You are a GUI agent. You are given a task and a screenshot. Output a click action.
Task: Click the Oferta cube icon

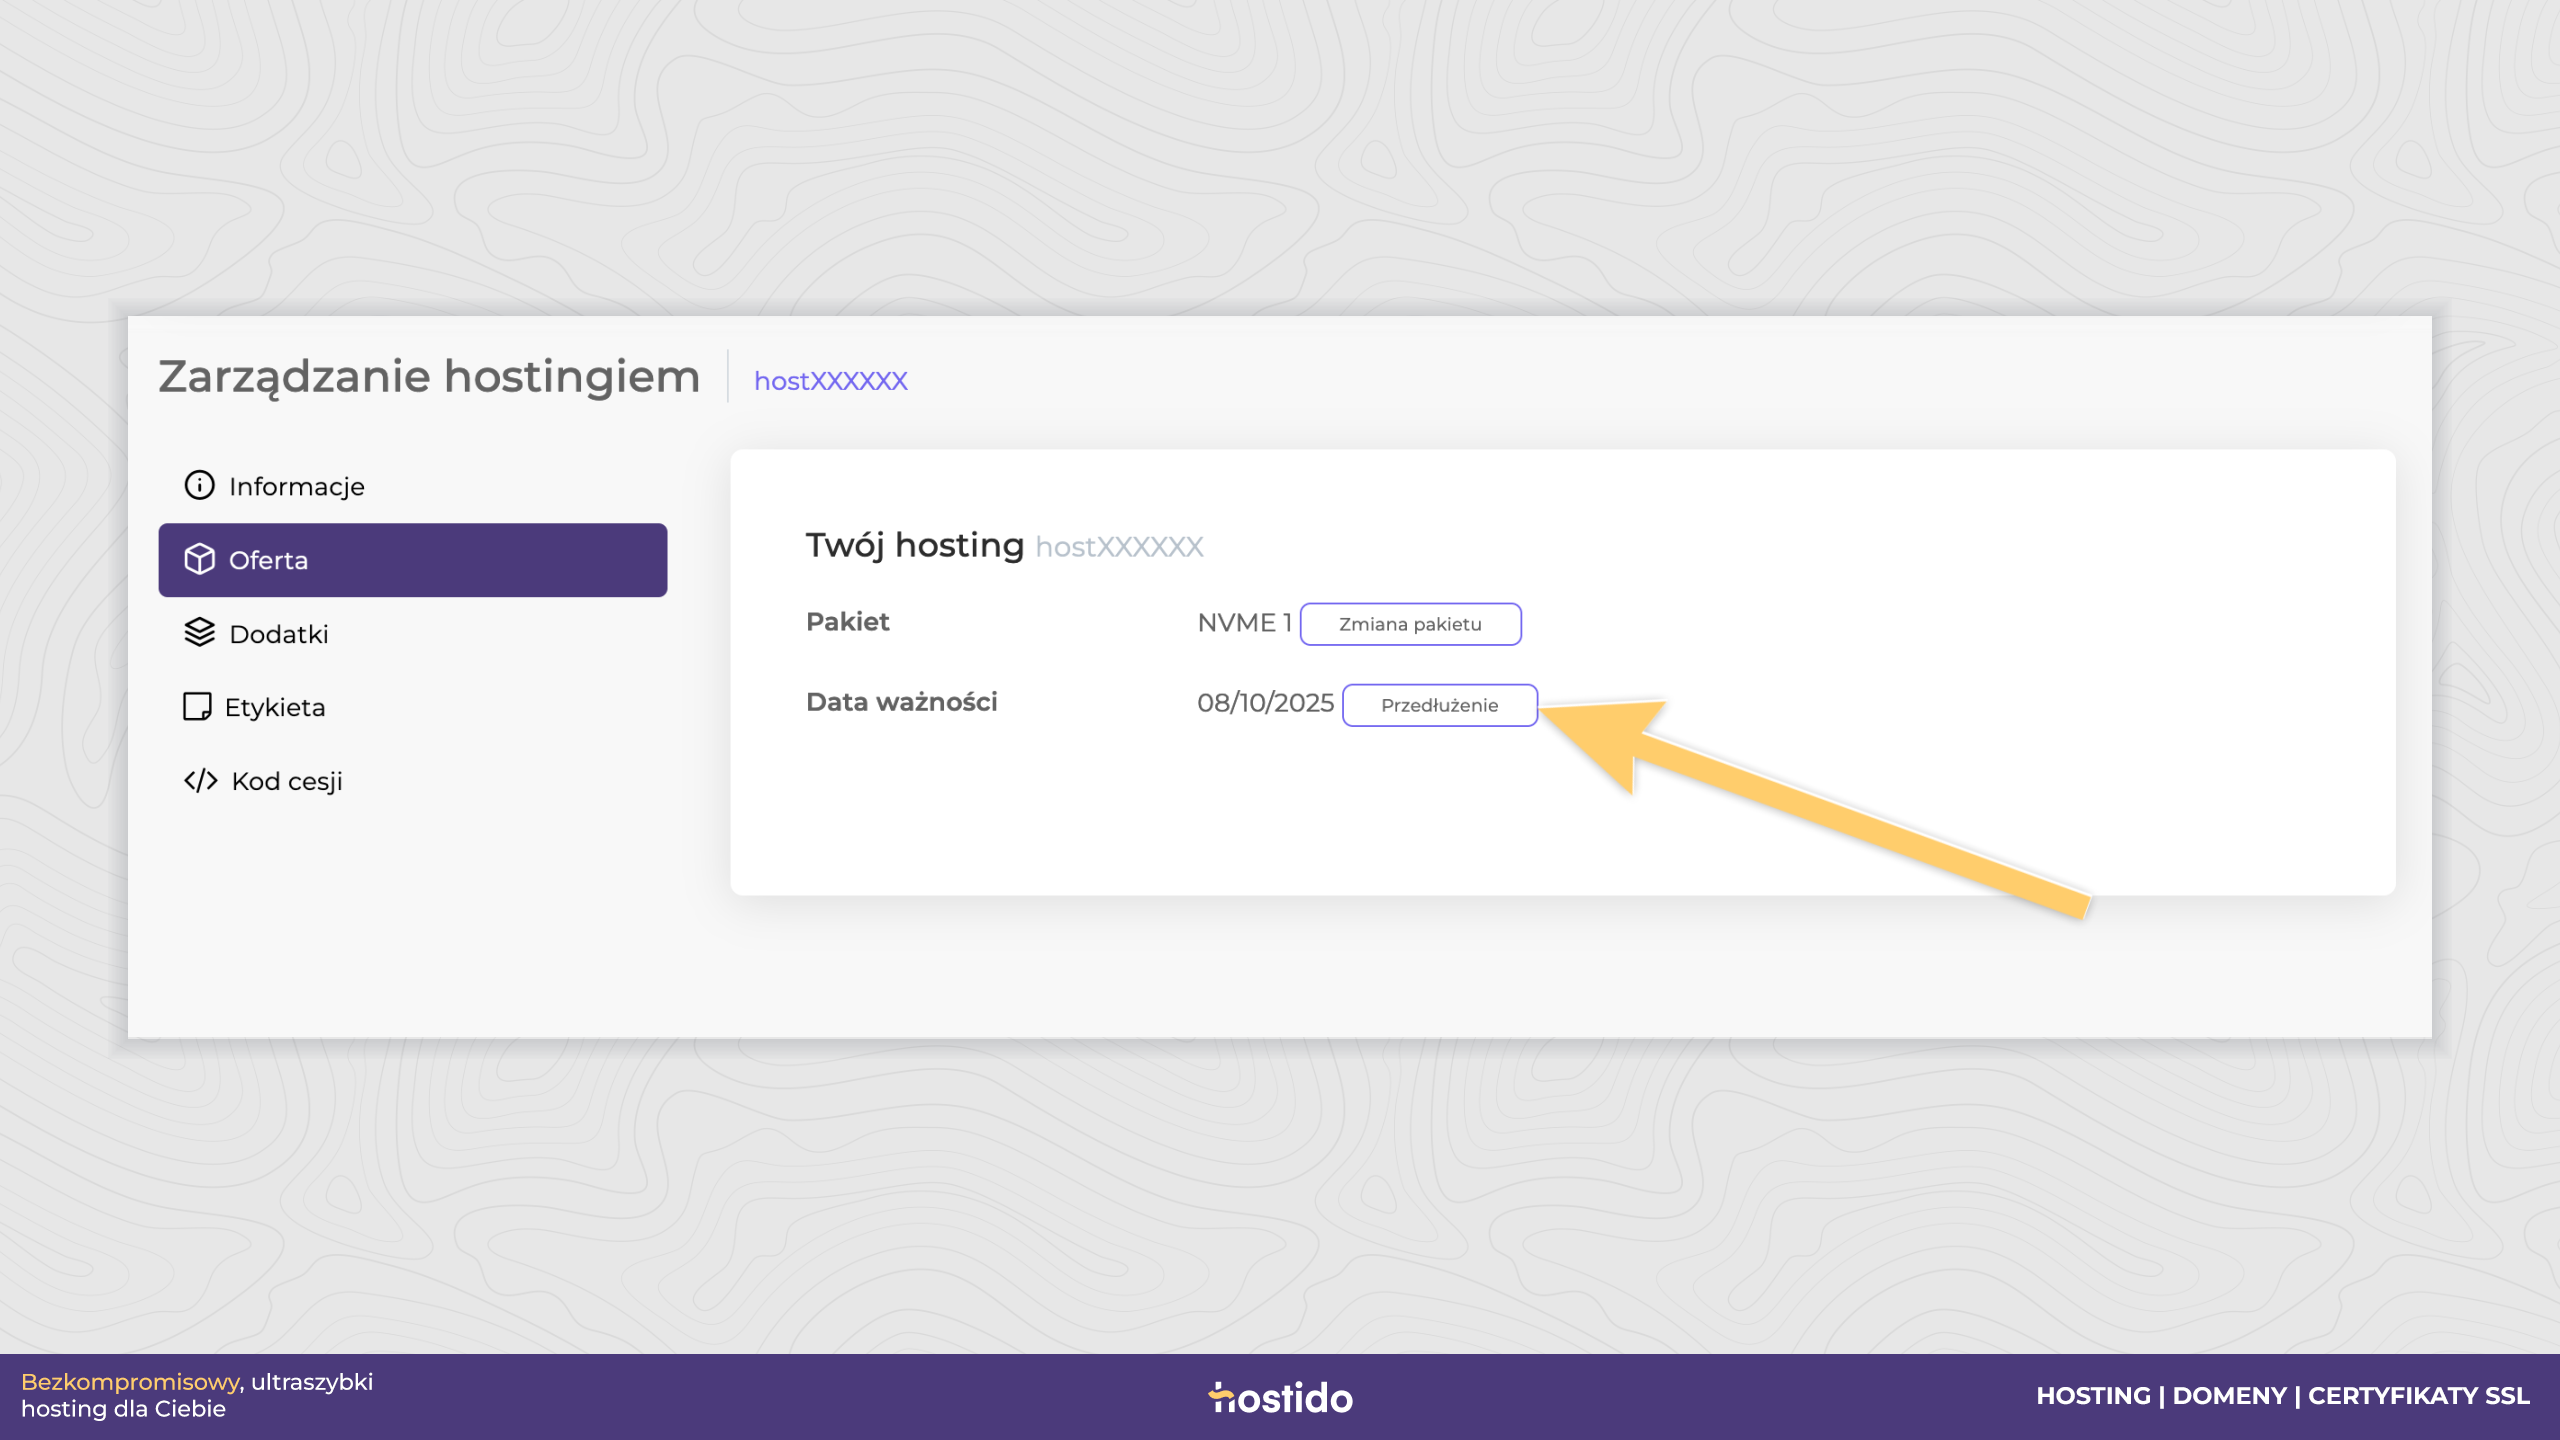coord(199,559)
